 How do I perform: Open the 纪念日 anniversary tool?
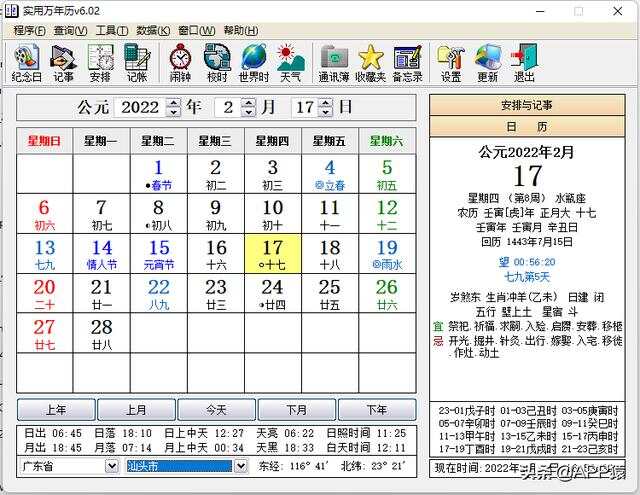pyautogui.click(x=27, y=63)
